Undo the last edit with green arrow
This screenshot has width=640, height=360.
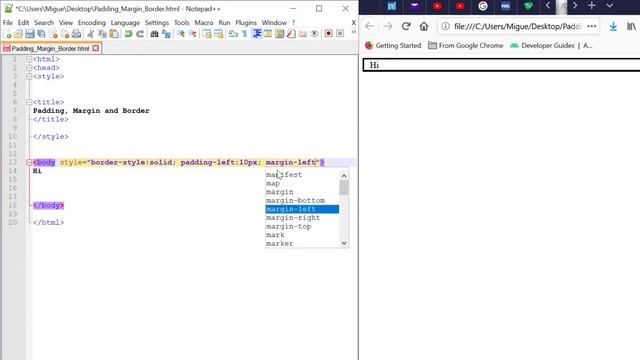tap(128, 34)
